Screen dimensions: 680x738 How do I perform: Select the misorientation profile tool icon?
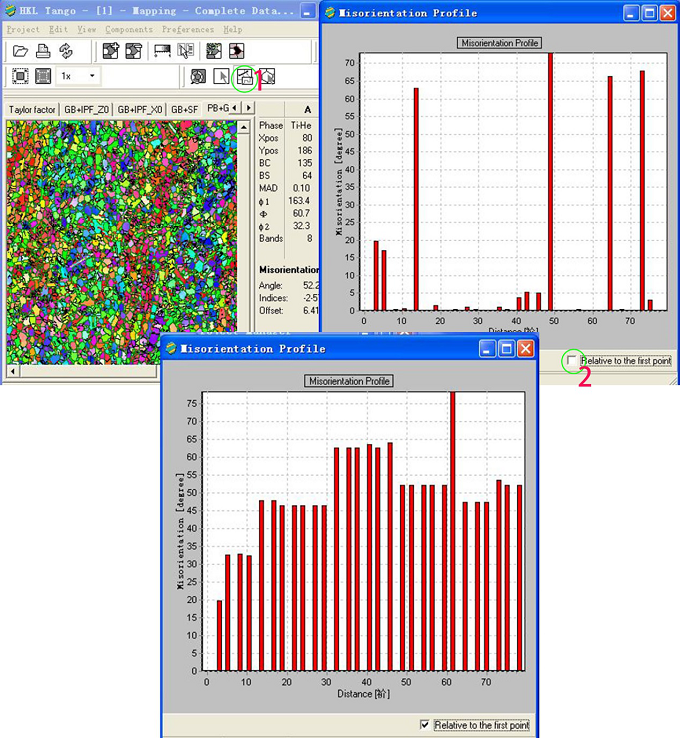point(243,76)
